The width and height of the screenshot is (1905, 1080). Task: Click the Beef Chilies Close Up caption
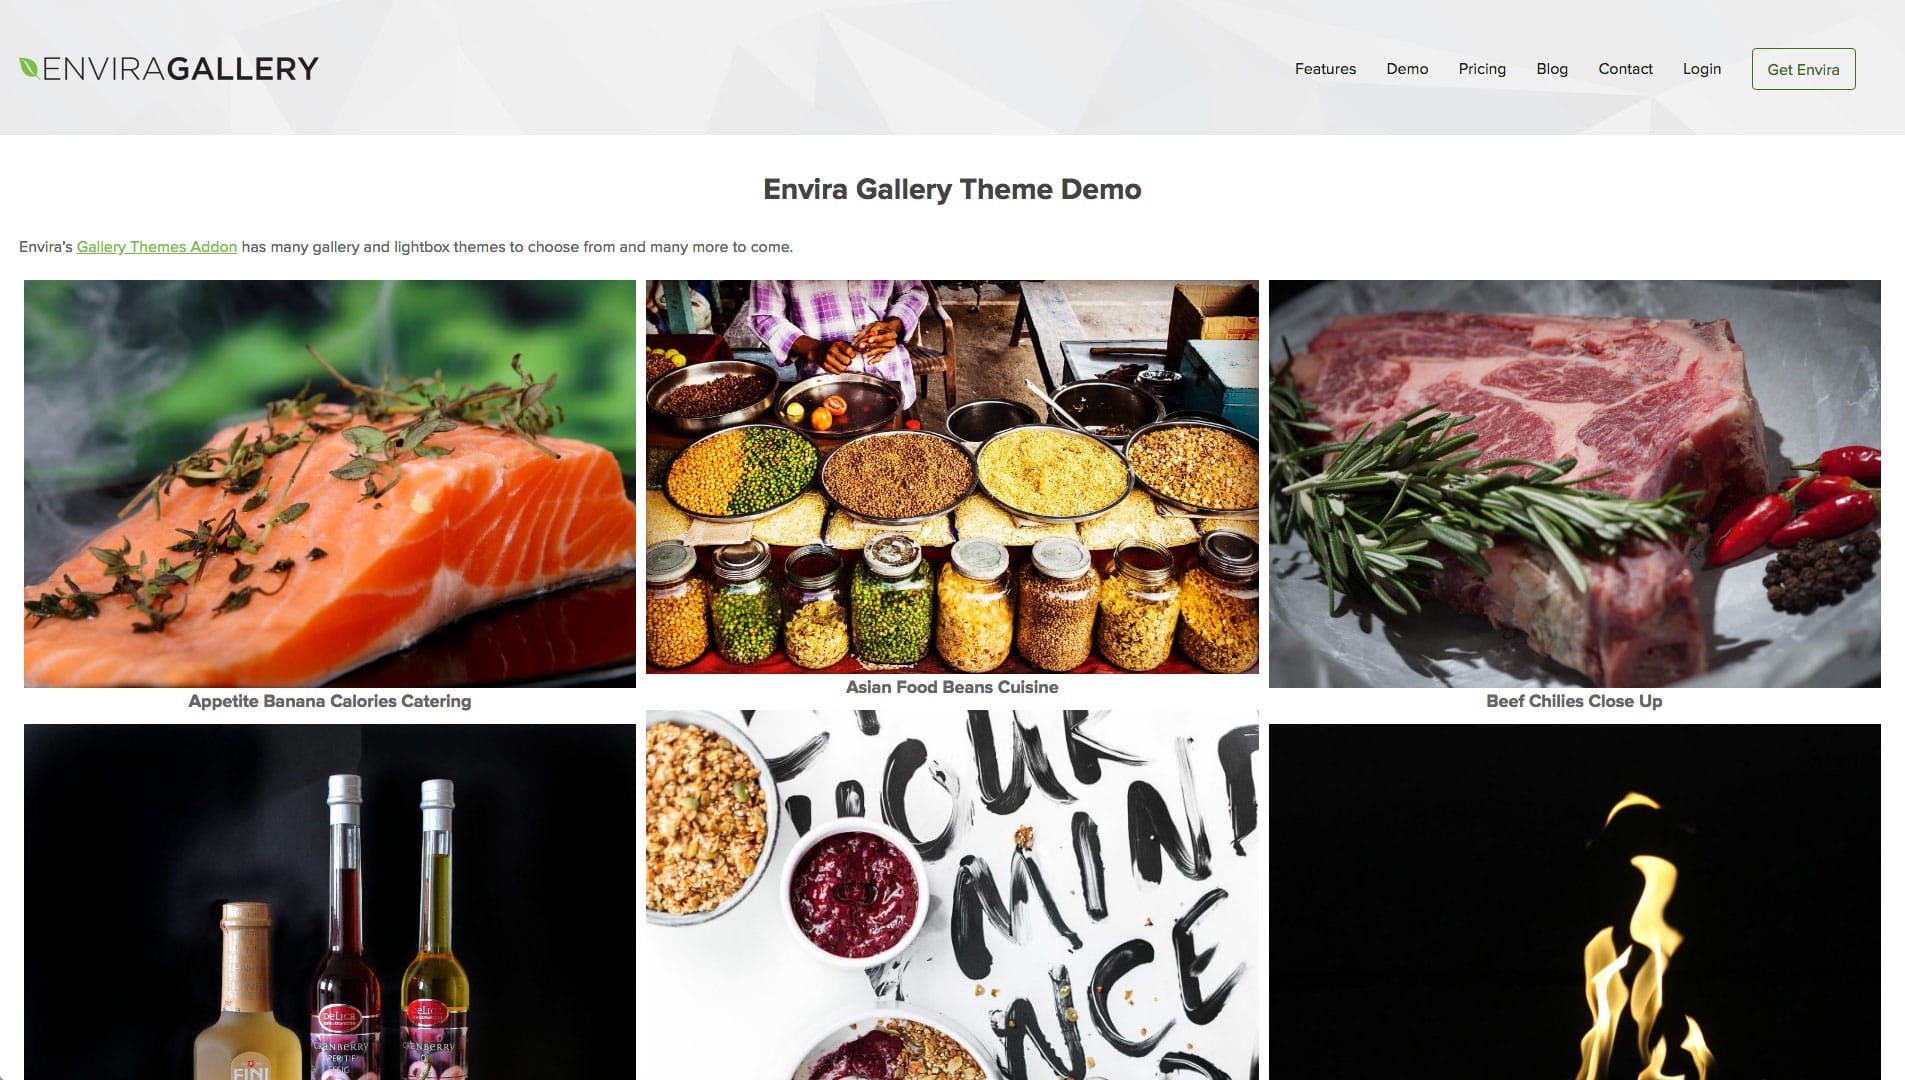coord(1574,701)
